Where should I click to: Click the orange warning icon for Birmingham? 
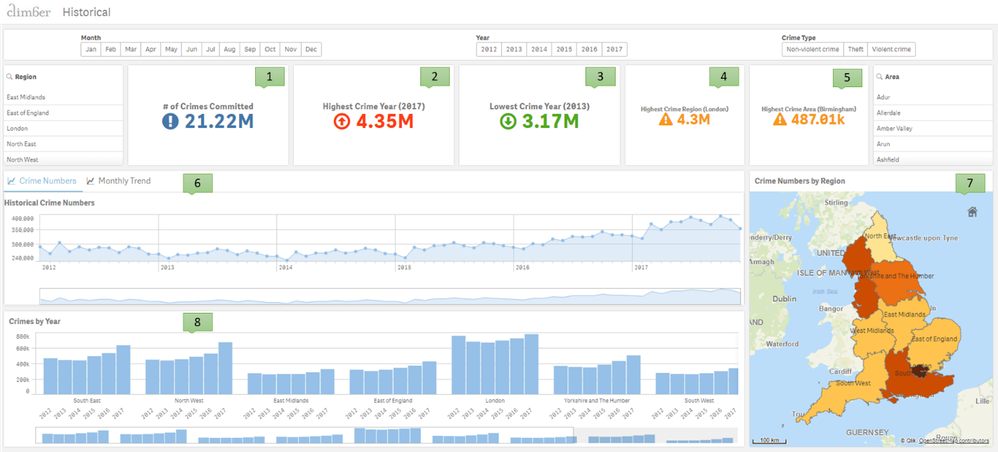(780, 119)
